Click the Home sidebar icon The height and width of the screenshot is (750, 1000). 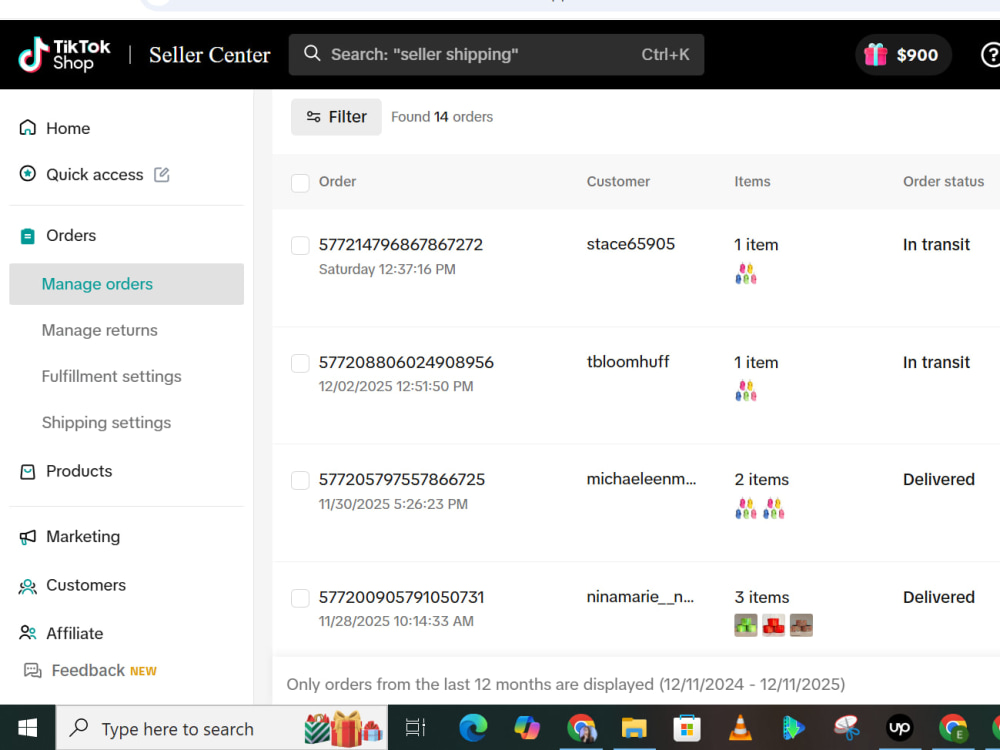pos(27,128)
